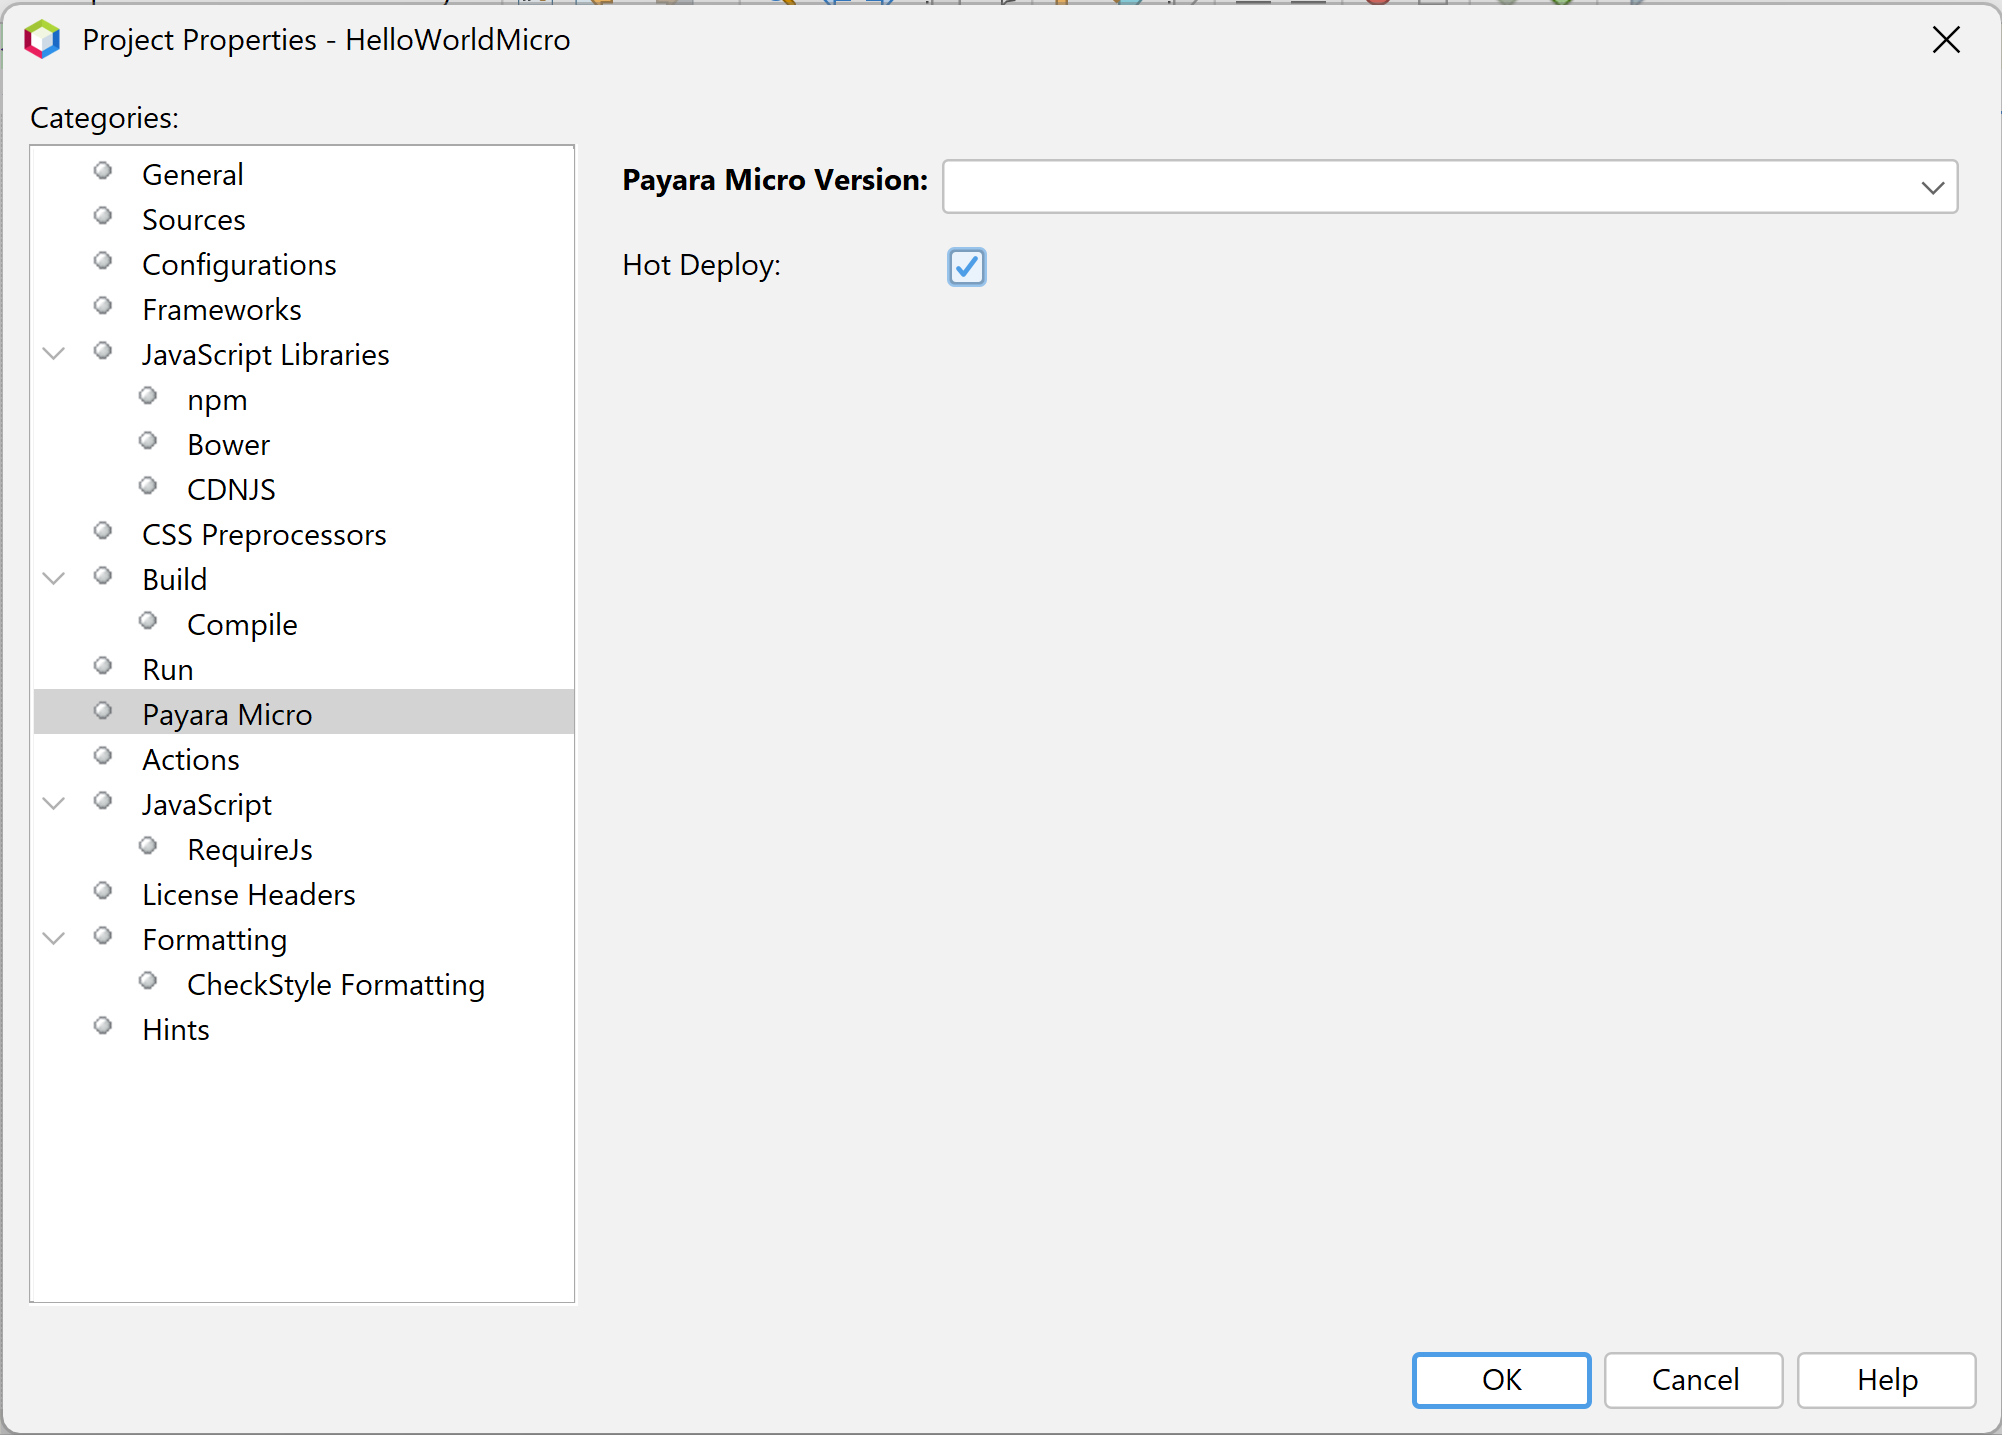This screenshot has width=2002, height=1435.
Task: Collapse the JavaScript Libraries tree node
Action: tap(55, 353)
